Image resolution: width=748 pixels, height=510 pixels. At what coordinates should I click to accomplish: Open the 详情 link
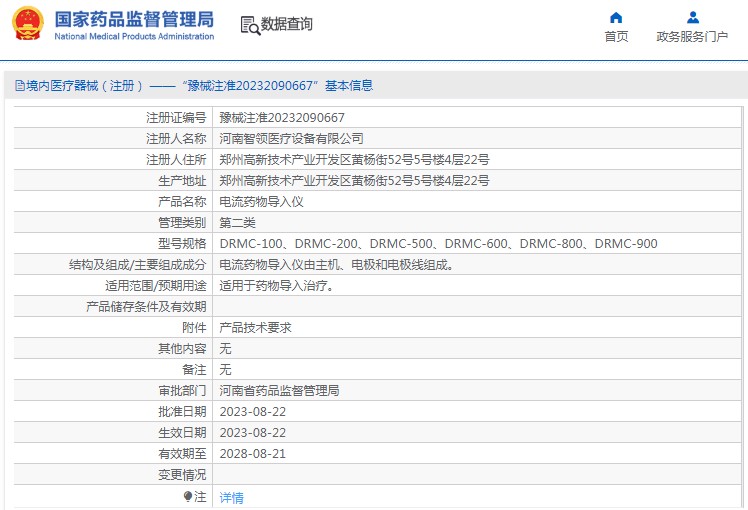click(x=231, y=497)
